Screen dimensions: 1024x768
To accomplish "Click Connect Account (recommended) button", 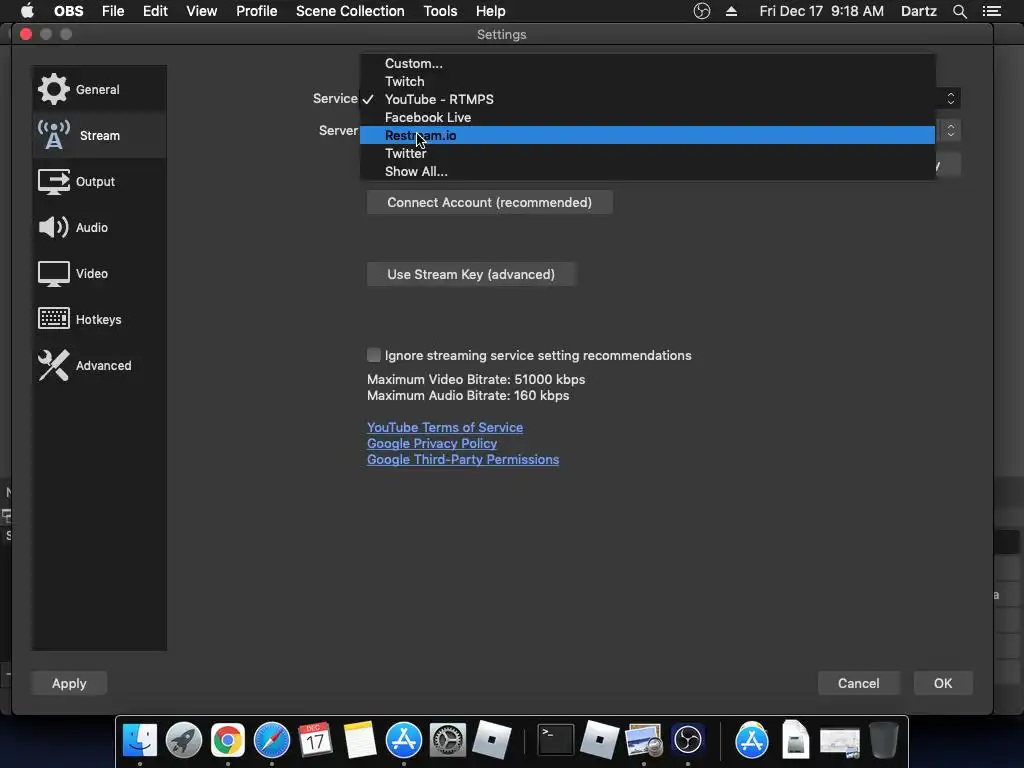I will point(490,202).
